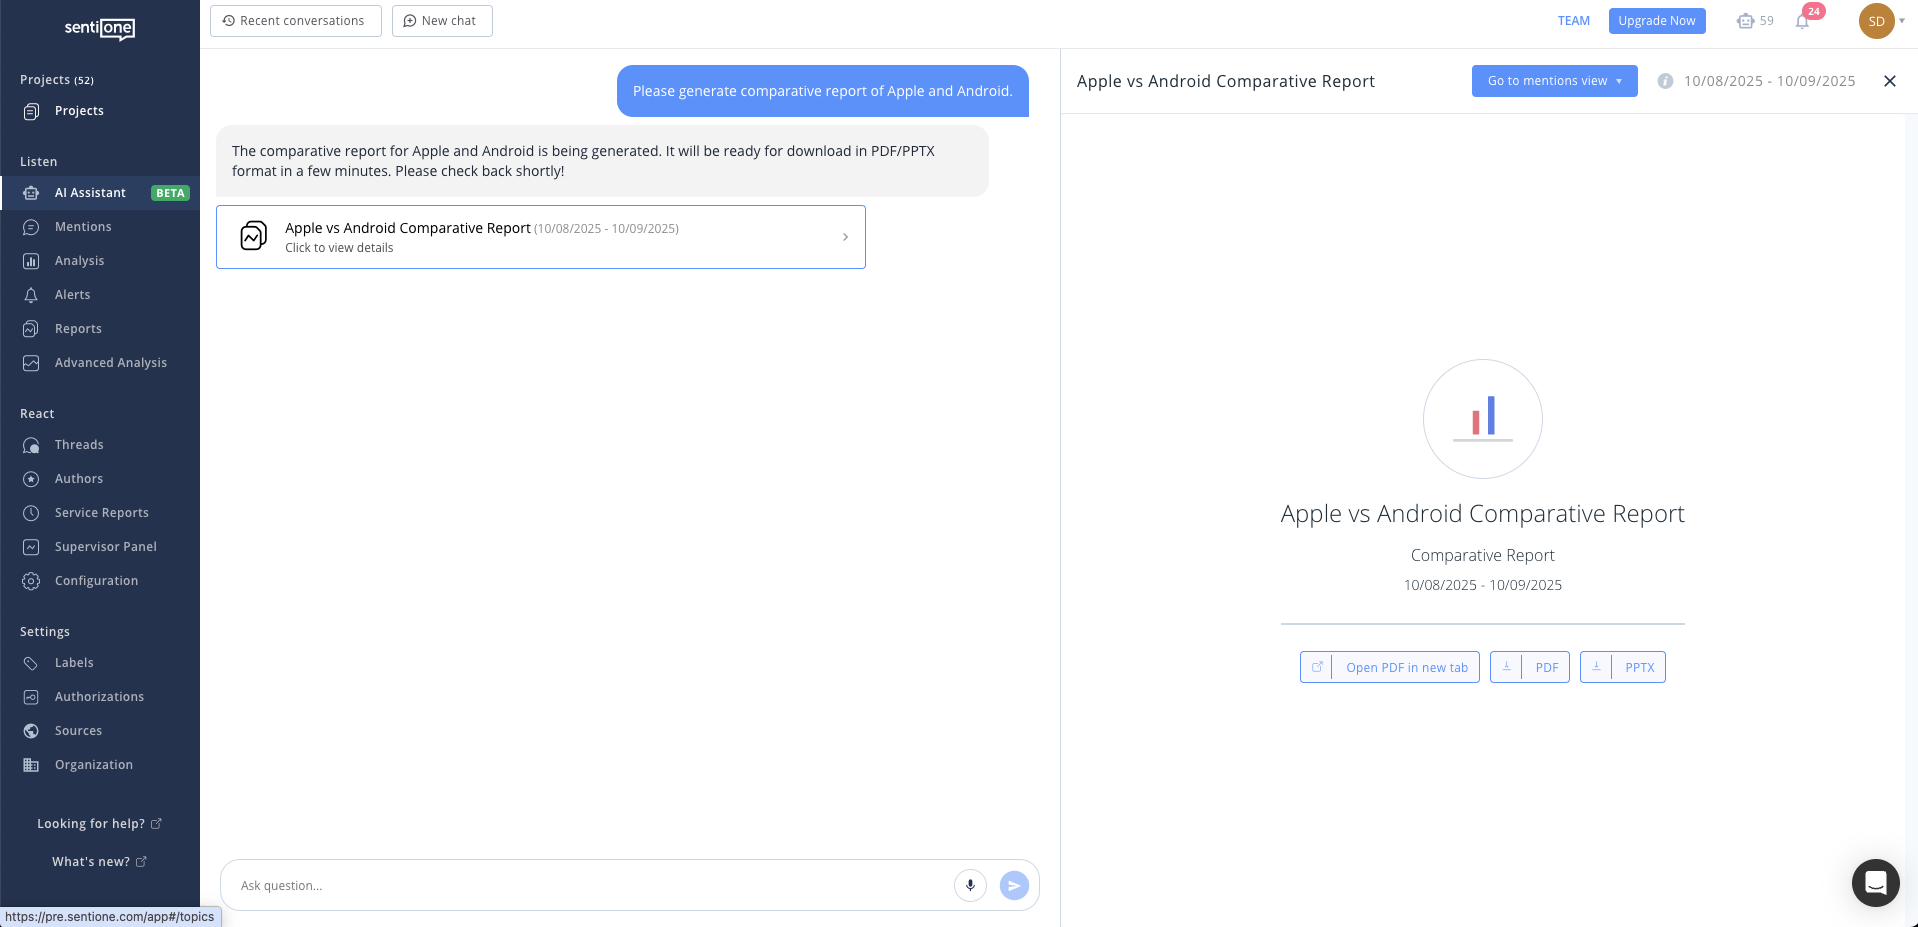
Task: Select Organization in Settings
Action: (x=94, y=765)
